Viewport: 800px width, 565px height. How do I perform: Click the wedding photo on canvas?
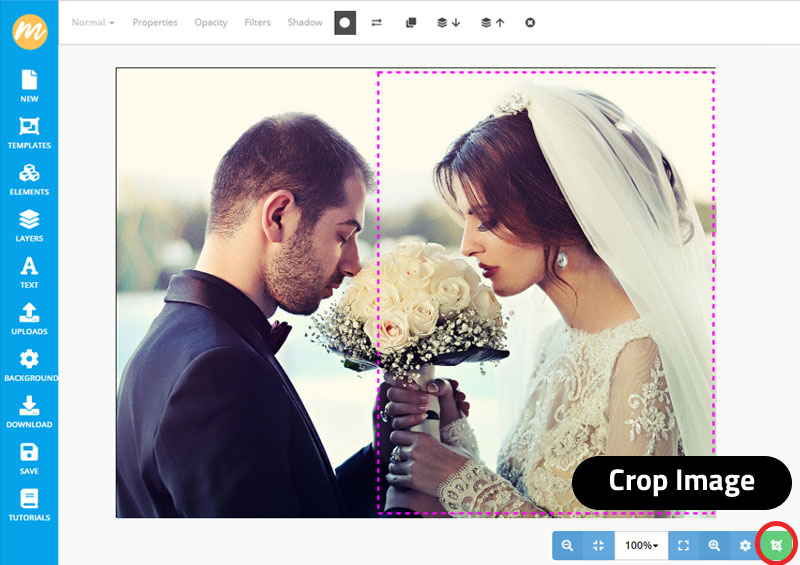[415, 292]
